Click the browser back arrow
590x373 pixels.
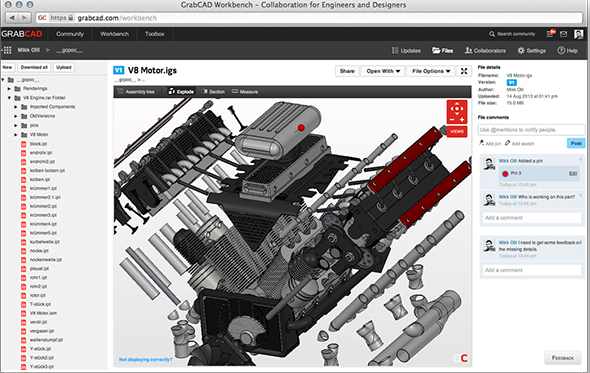coord(12,18)
